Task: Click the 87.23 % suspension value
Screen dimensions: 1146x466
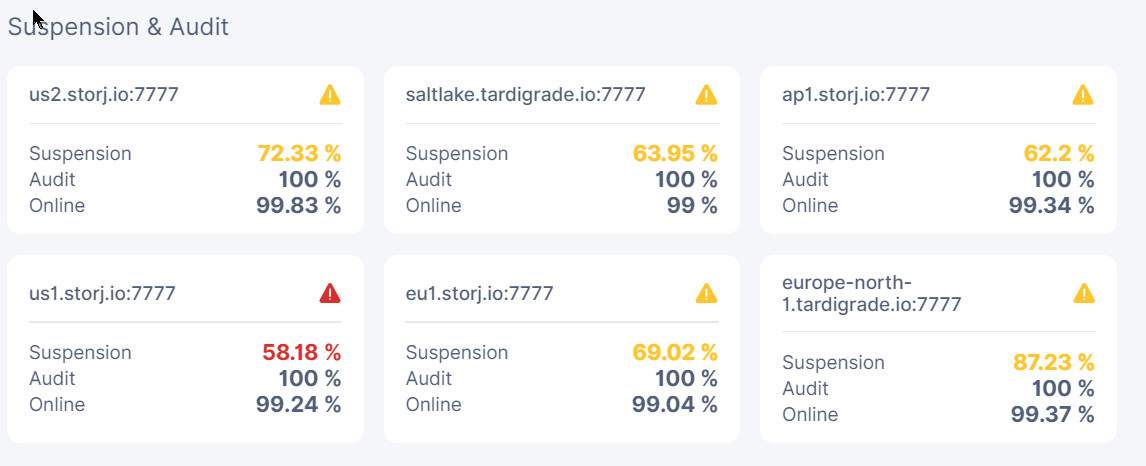Action: click(1054, 363)
